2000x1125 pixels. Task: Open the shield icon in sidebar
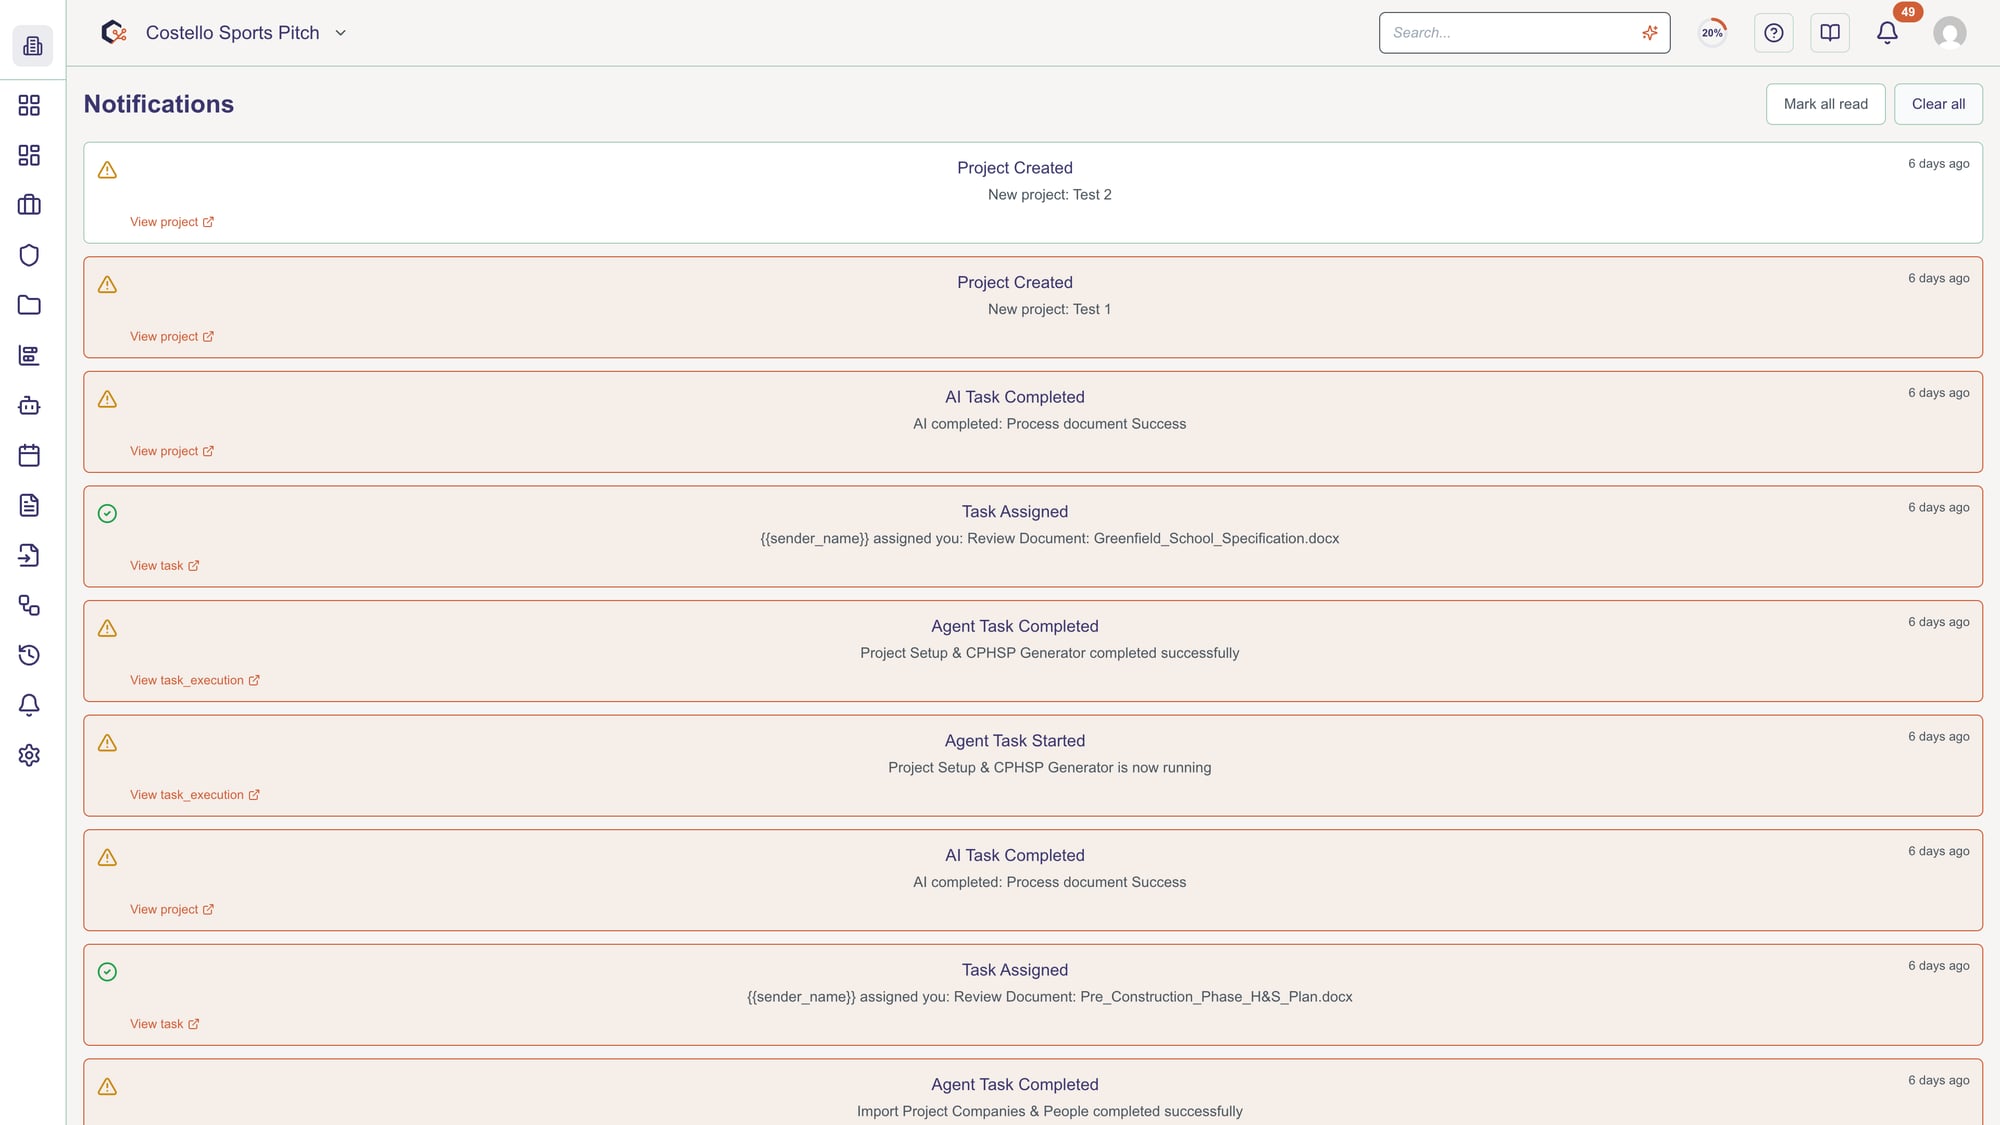pos(29,255)
